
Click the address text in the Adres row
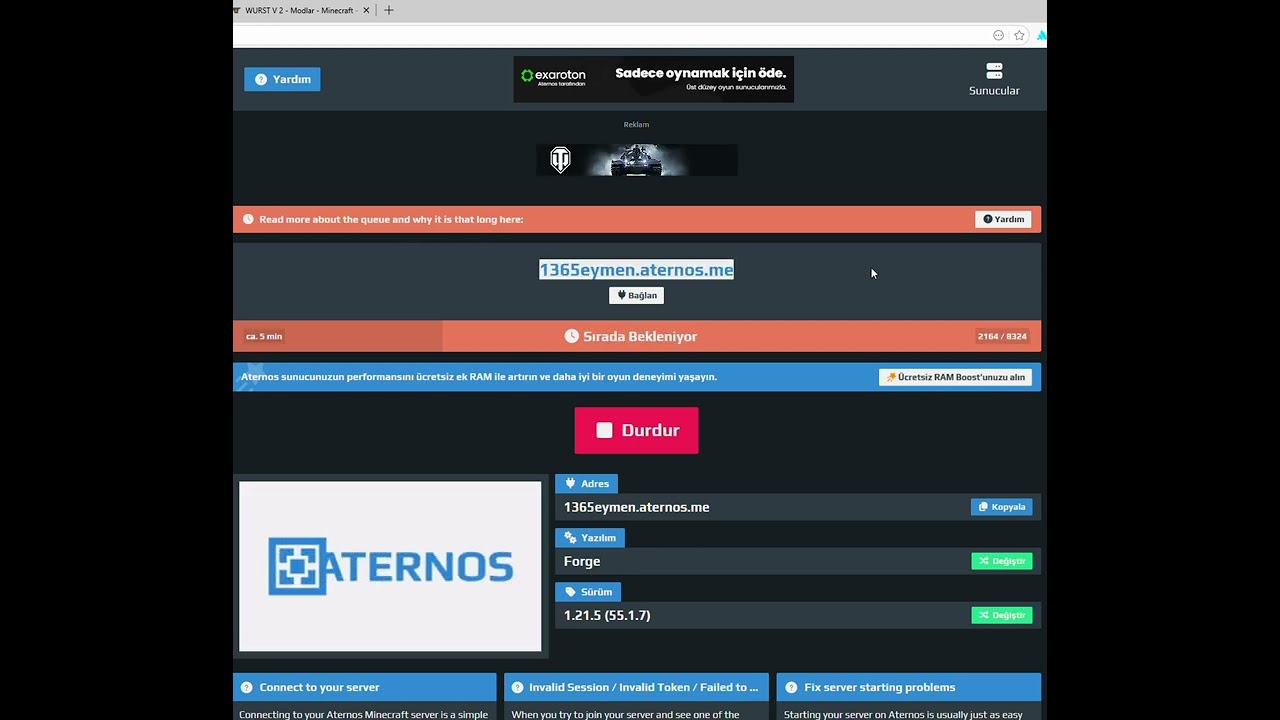636,507
